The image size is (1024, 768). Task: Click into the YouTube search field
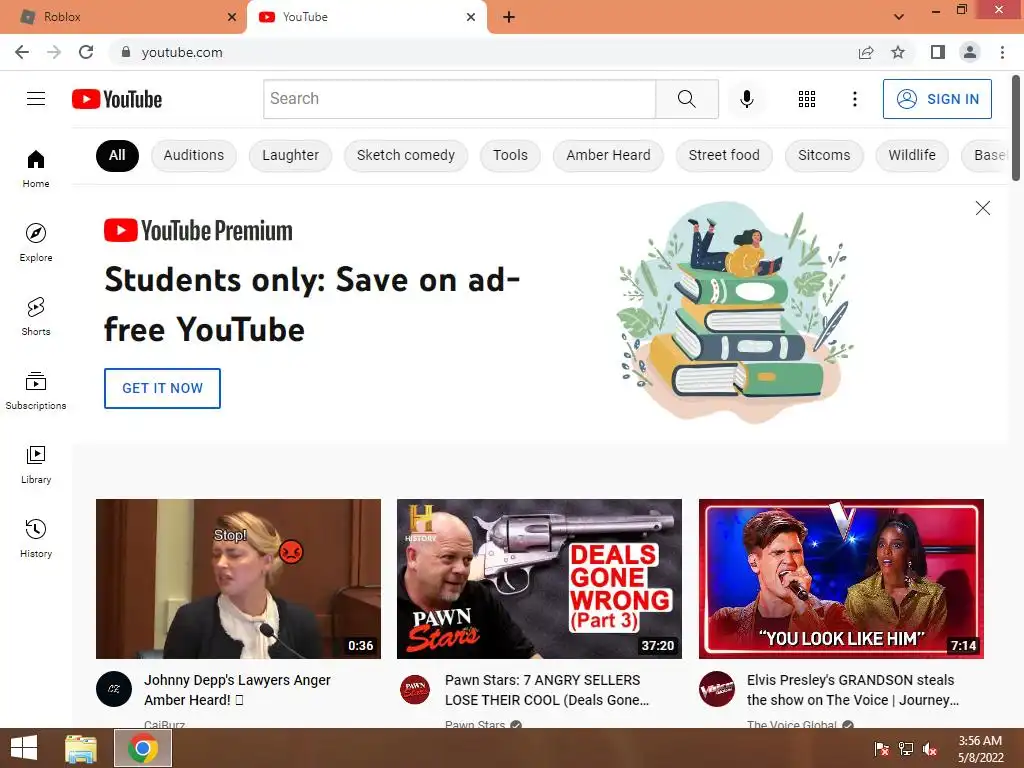[459, 99]
